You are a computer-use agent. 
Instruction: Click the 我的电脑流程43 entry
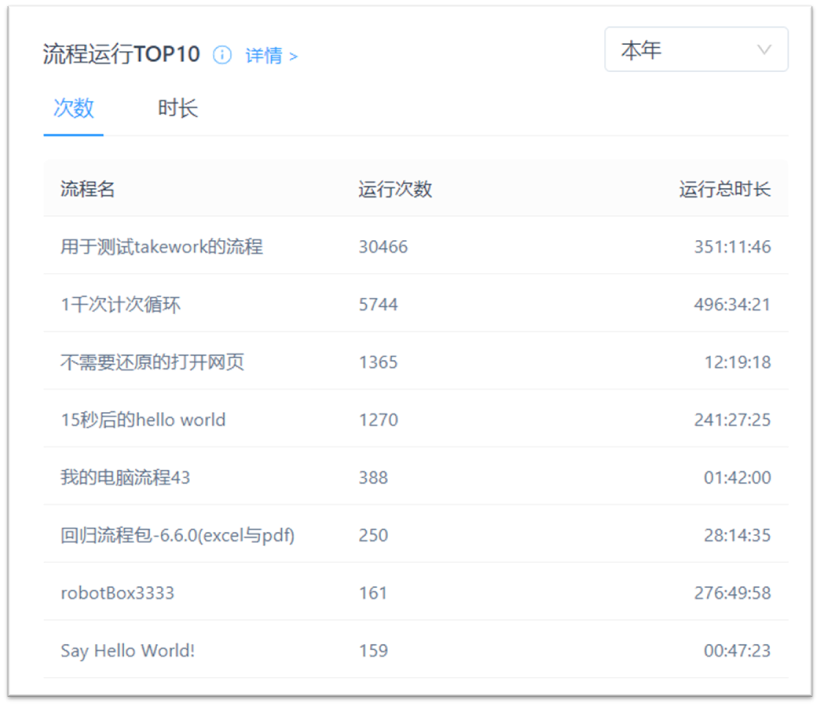pos(125,478)
